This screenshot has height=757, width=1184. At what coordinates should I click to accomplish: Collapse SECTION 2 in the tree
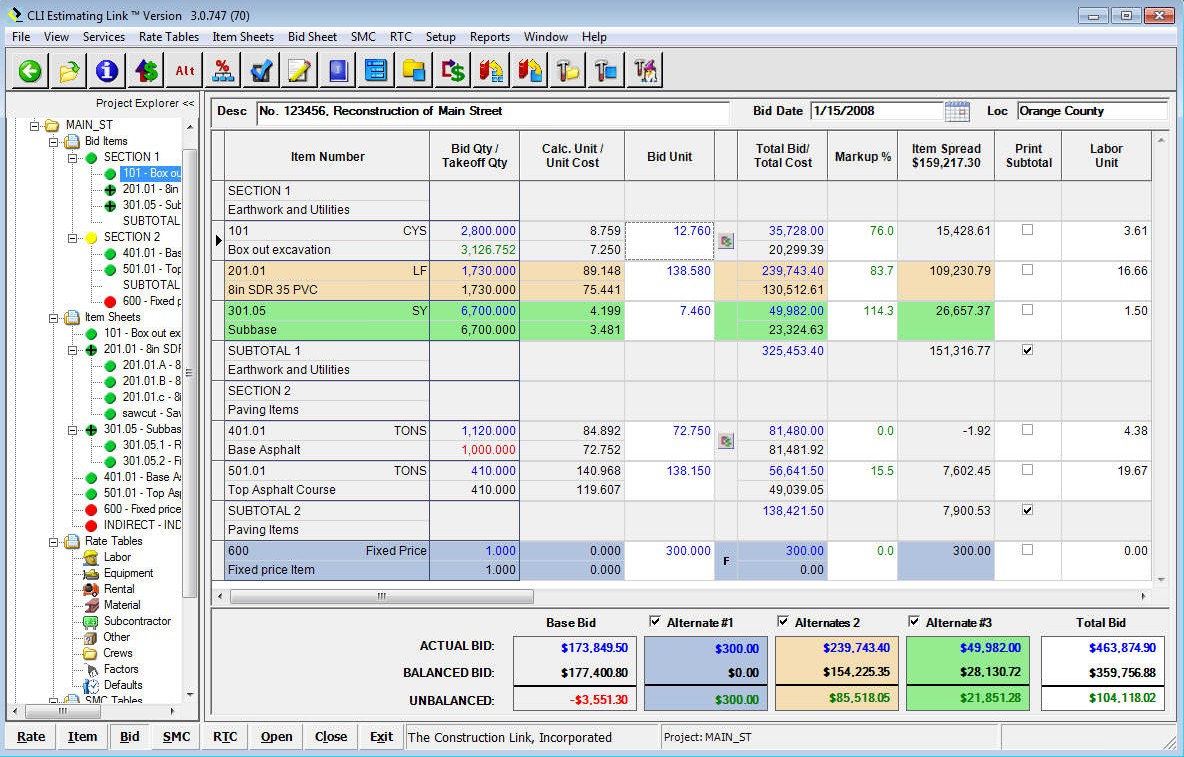pos(72,238)
